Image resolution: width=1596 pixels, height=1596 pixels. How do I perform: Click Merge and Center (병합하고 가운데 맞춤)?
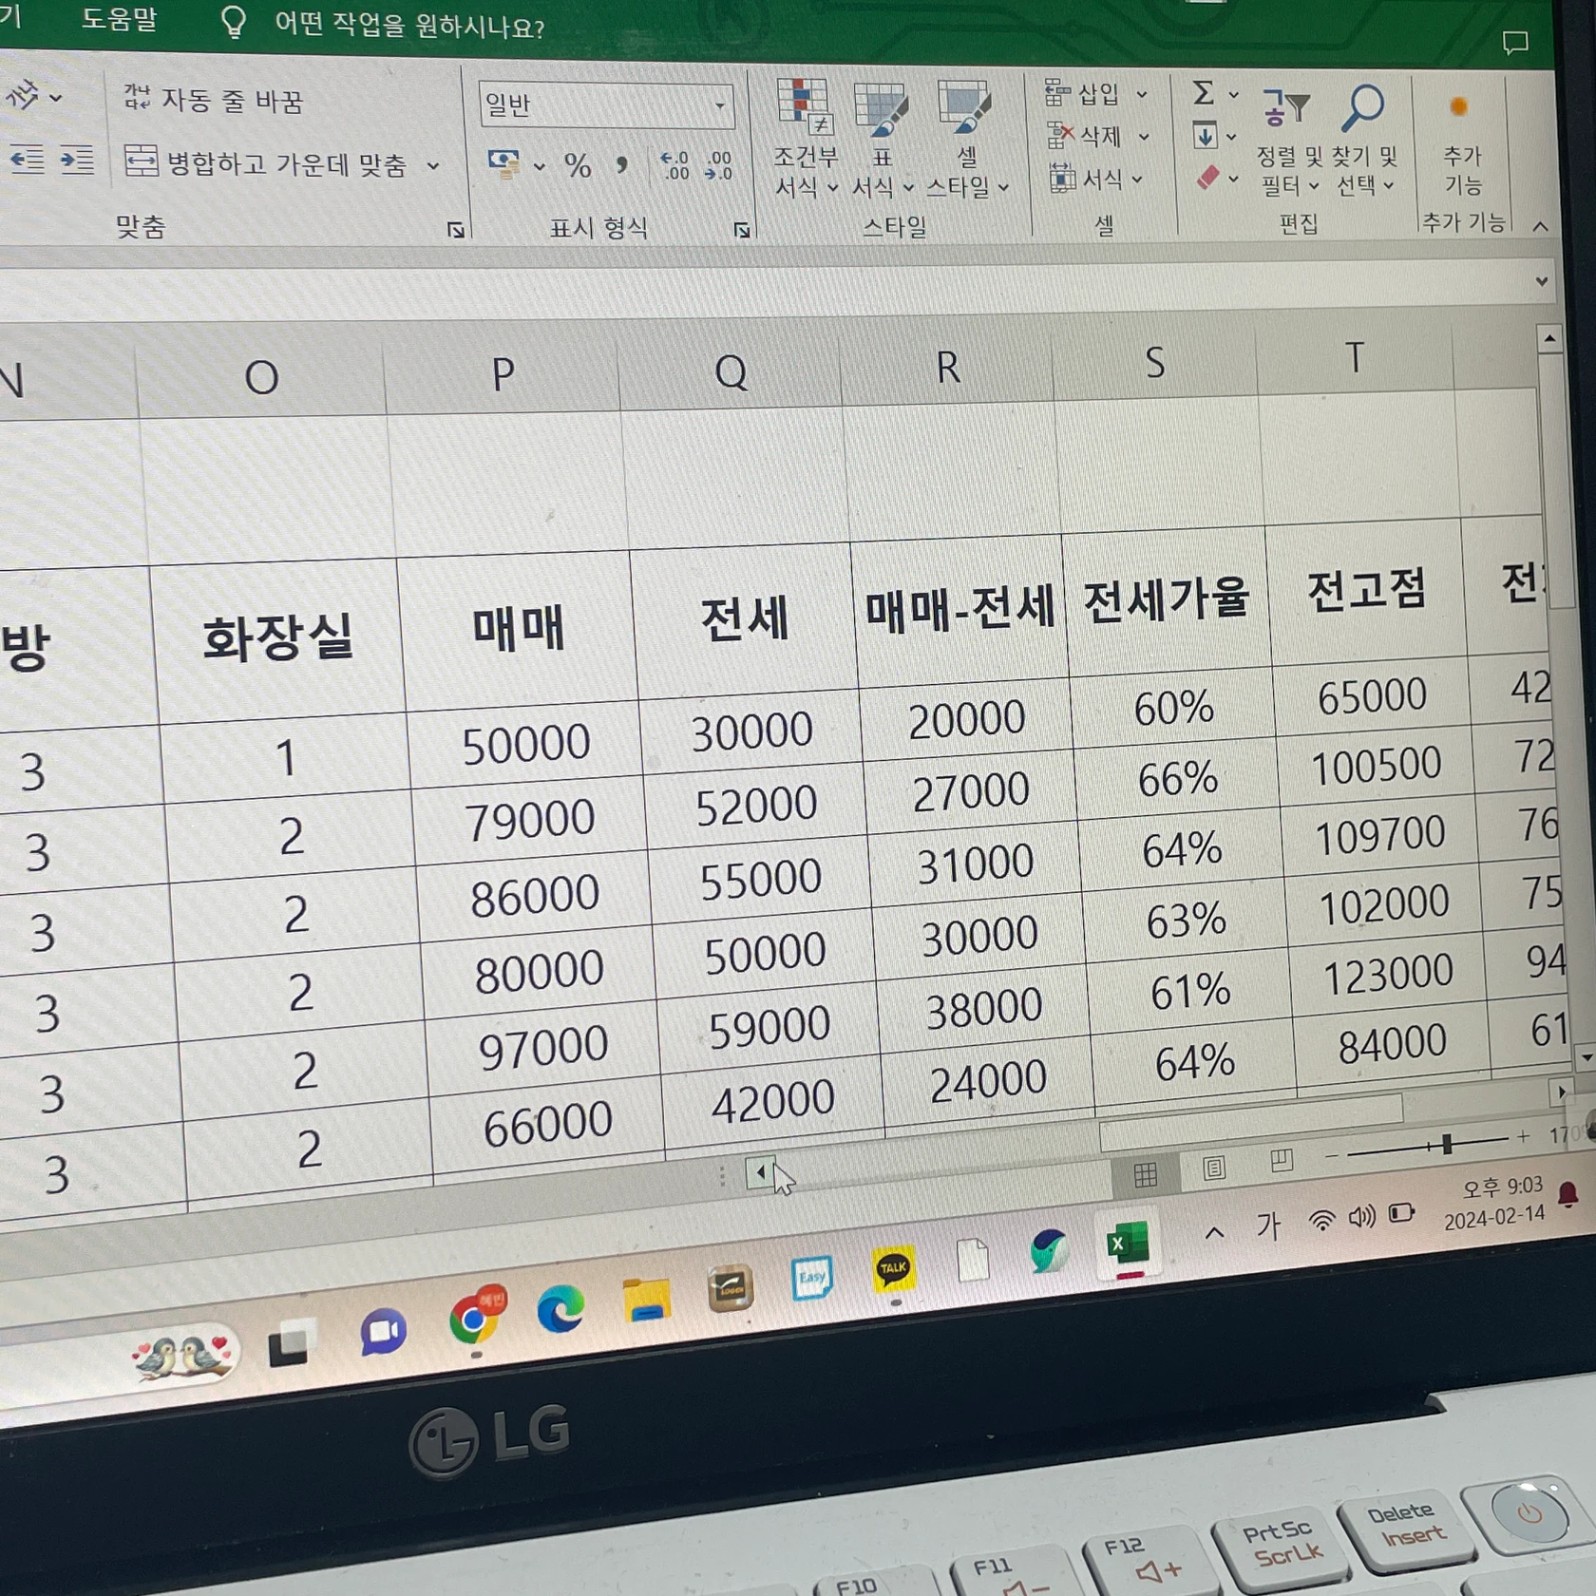tap(265, 163)
